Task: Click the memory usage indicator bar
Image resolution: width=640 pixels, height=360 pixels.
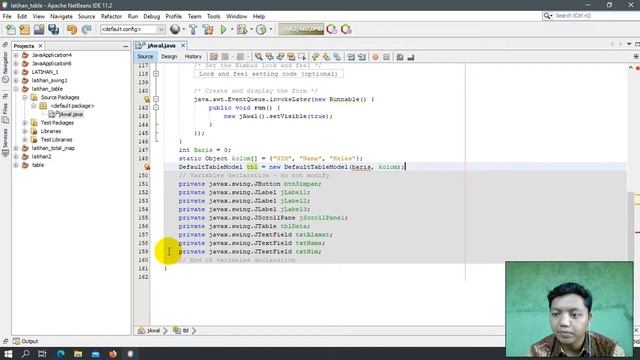Action: (301, 29)
